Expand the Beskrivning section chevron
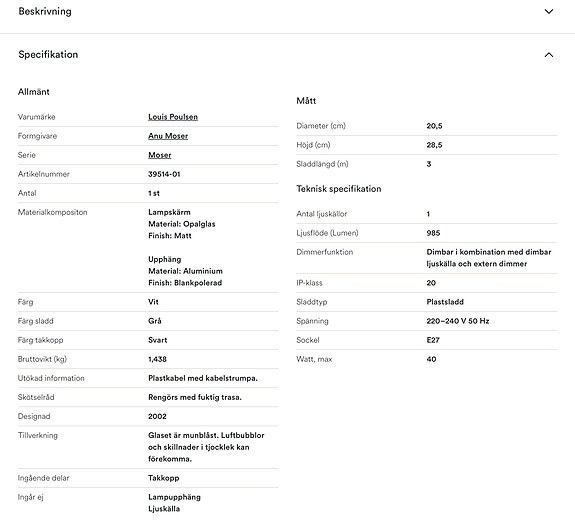575x531 pixels. pos(549,11)
